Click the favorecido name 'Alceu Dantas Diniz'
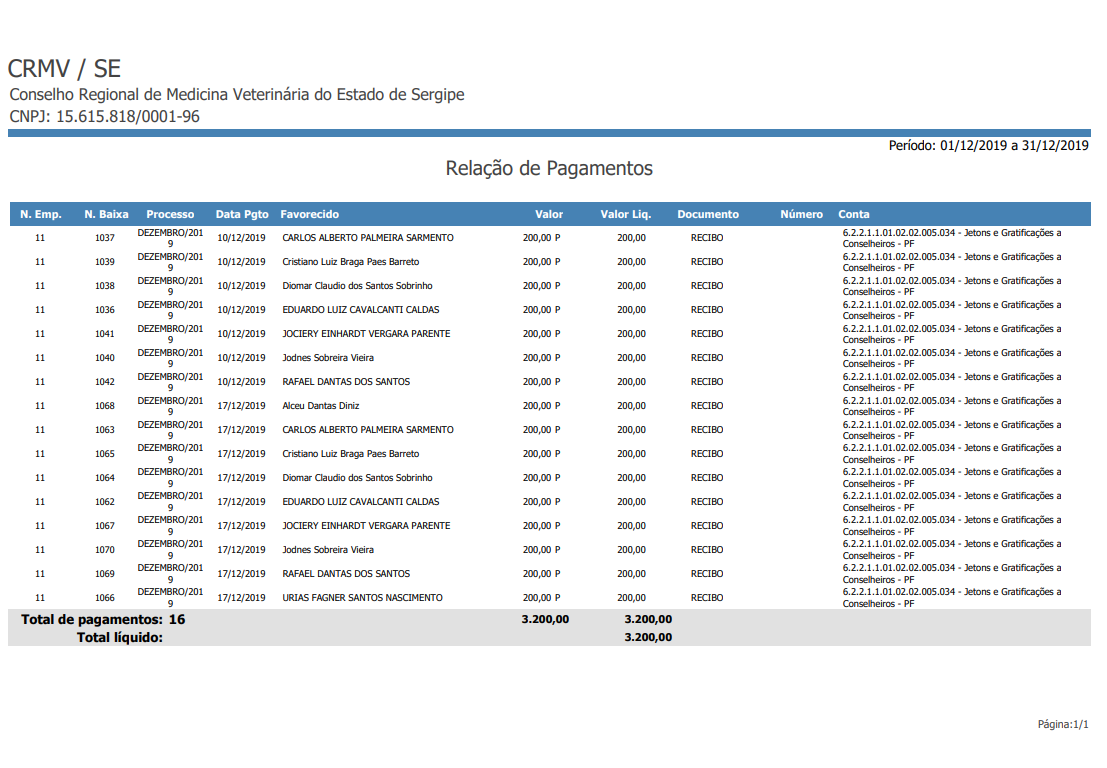Screen dimensions: 1107x768 (321, 406)
